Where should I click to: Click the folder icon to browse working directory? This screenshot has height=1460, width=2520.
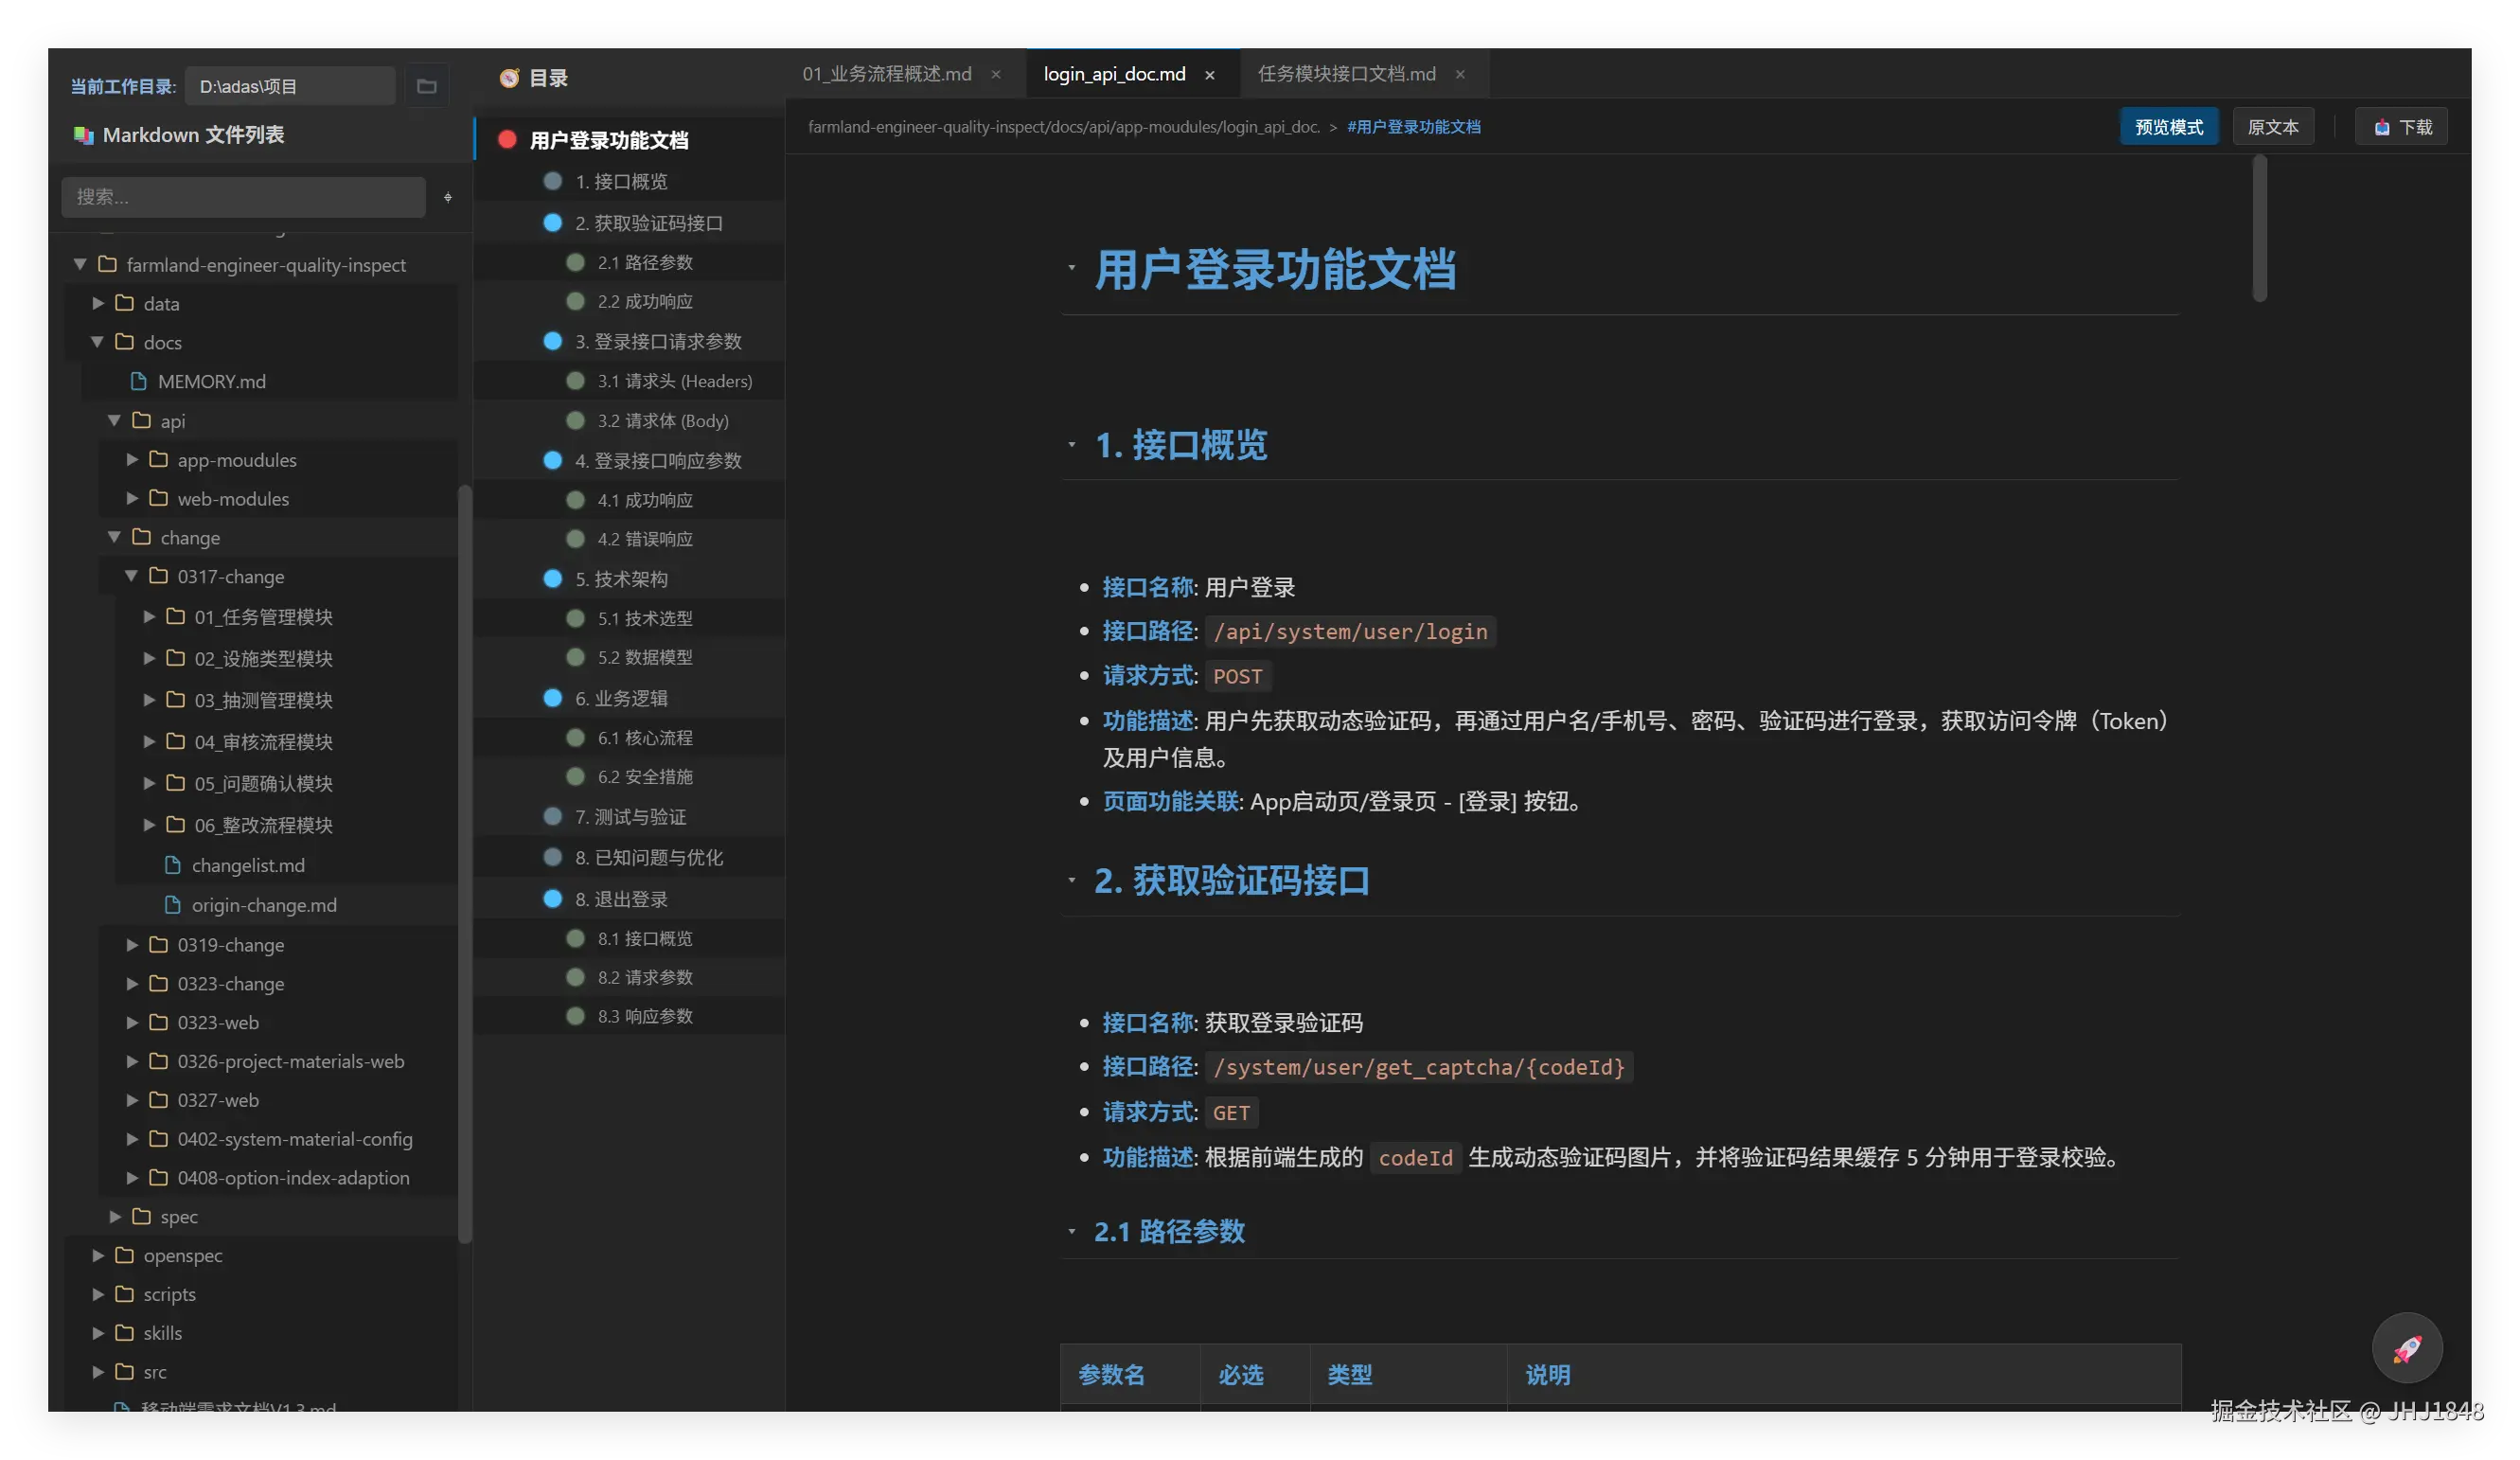point(427,86)
